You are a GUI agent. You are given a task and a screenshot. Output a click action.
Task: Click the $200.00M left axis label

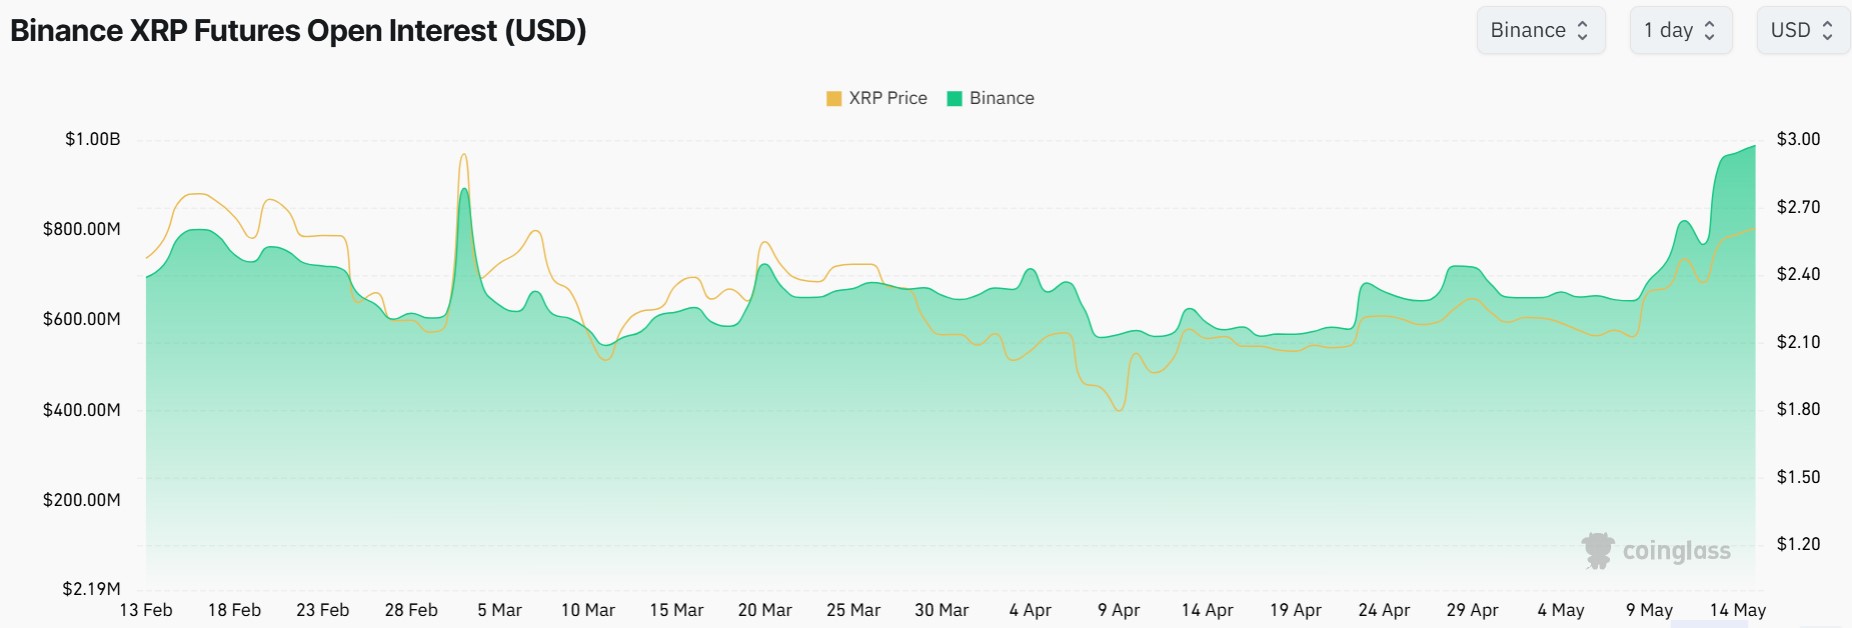pyautogui.click(x=82, y=500)
